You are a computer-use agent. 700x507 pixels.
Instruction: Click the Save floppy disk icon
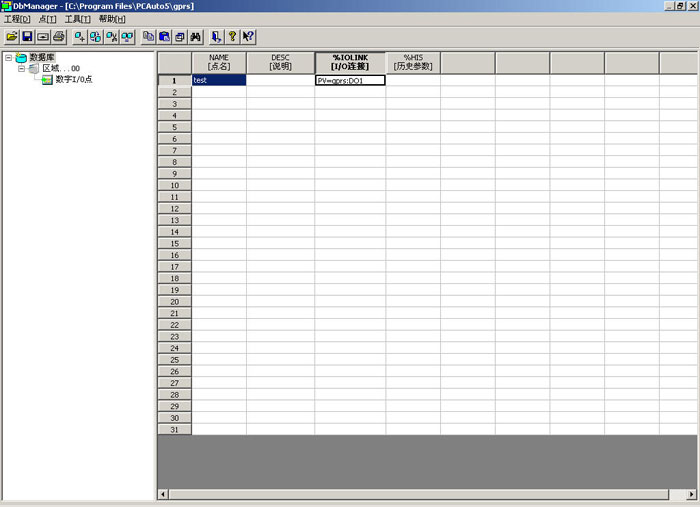pyautogui.click(x=27, y=36)
